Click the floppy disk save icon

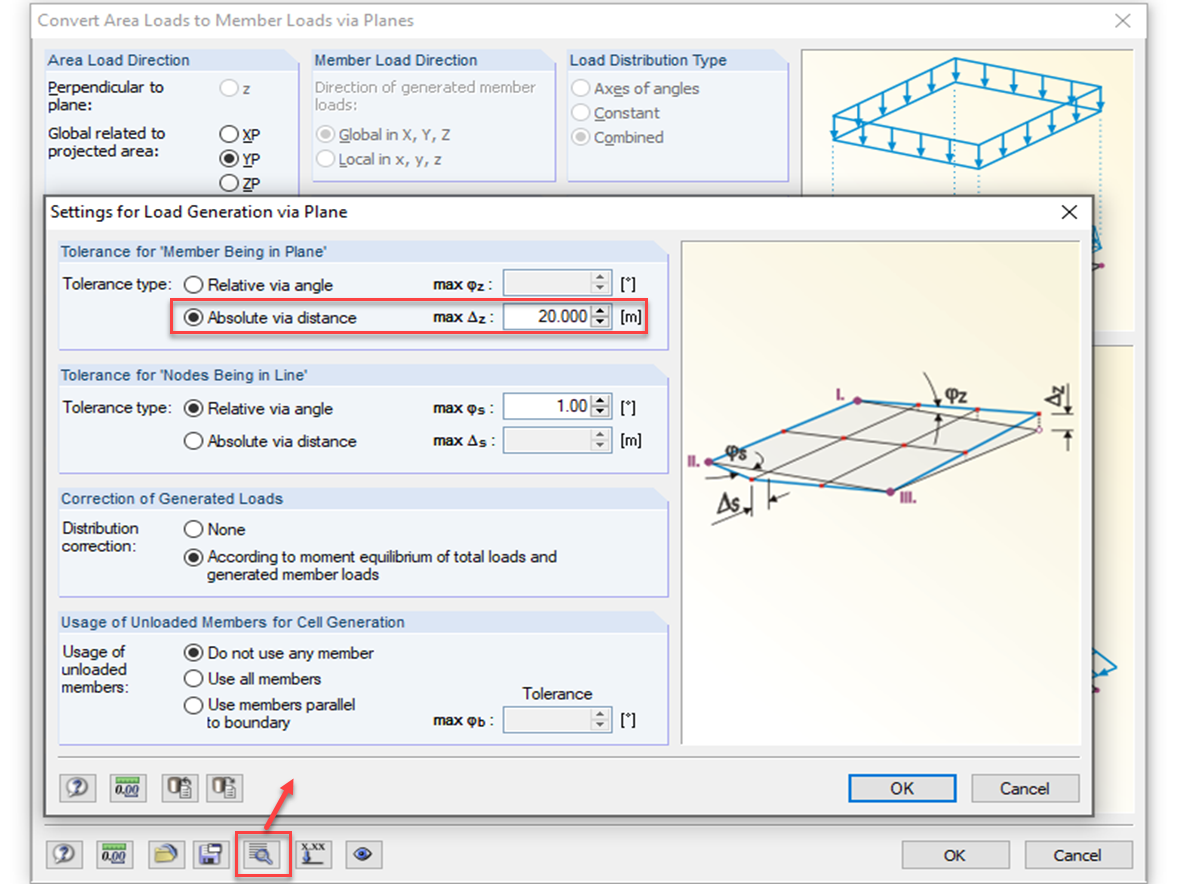click(210, 855)
